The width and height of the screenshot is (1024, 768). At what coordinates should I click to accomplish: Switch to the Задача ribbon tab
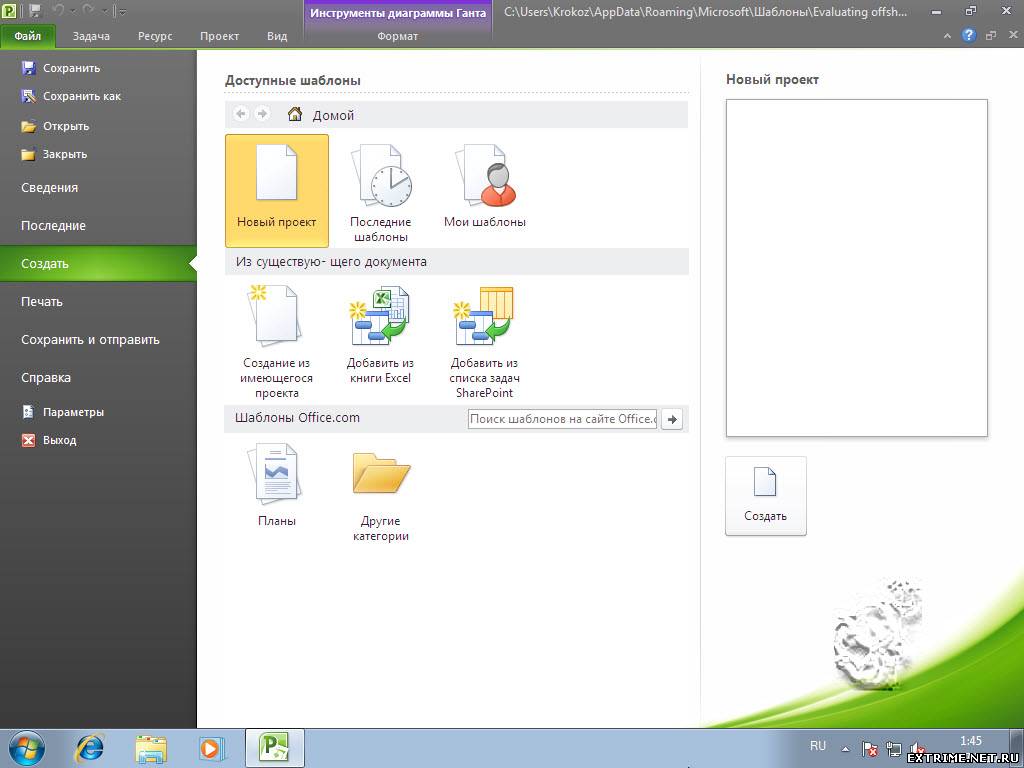[x=91, y=36]
